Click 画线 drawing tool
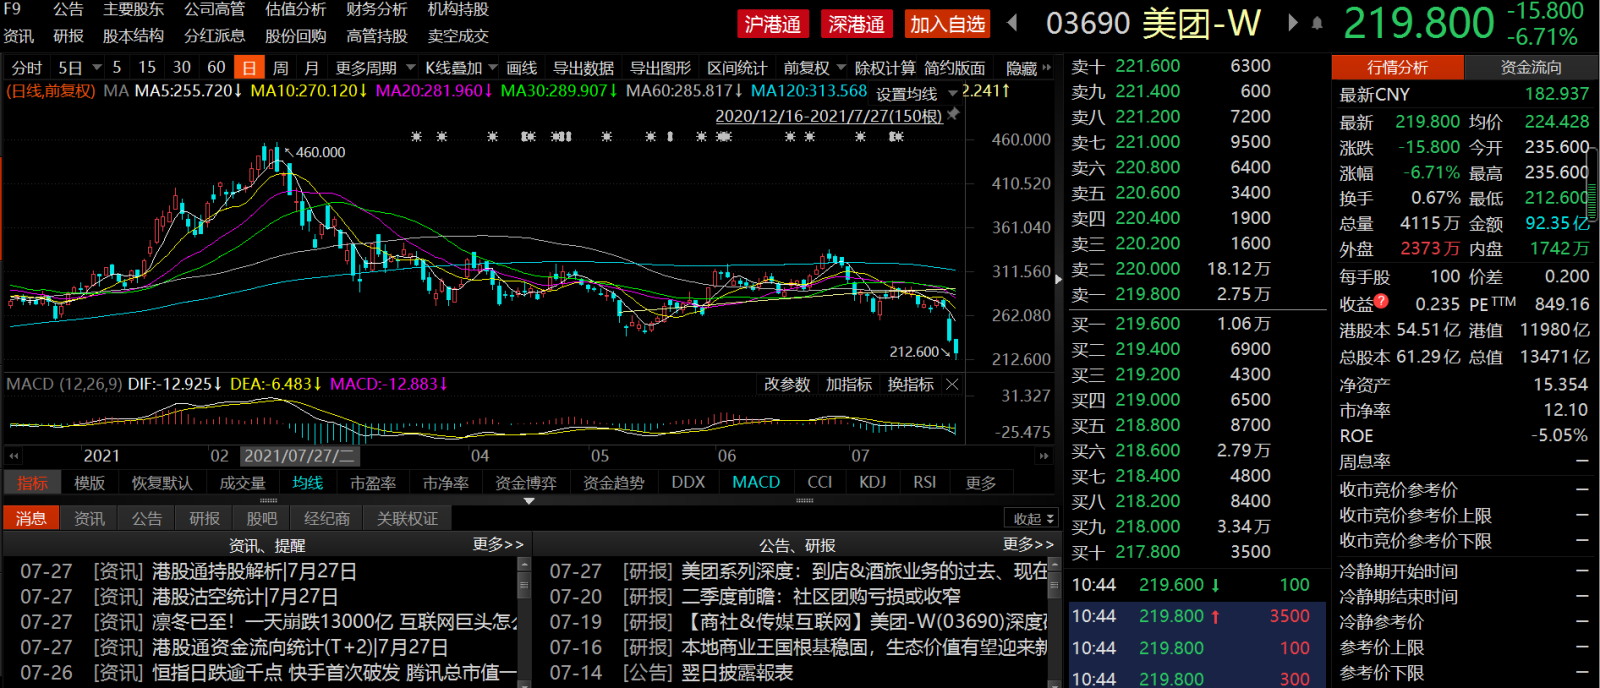Viewport: 1600px width, 688px height. [x=522, y=68]
